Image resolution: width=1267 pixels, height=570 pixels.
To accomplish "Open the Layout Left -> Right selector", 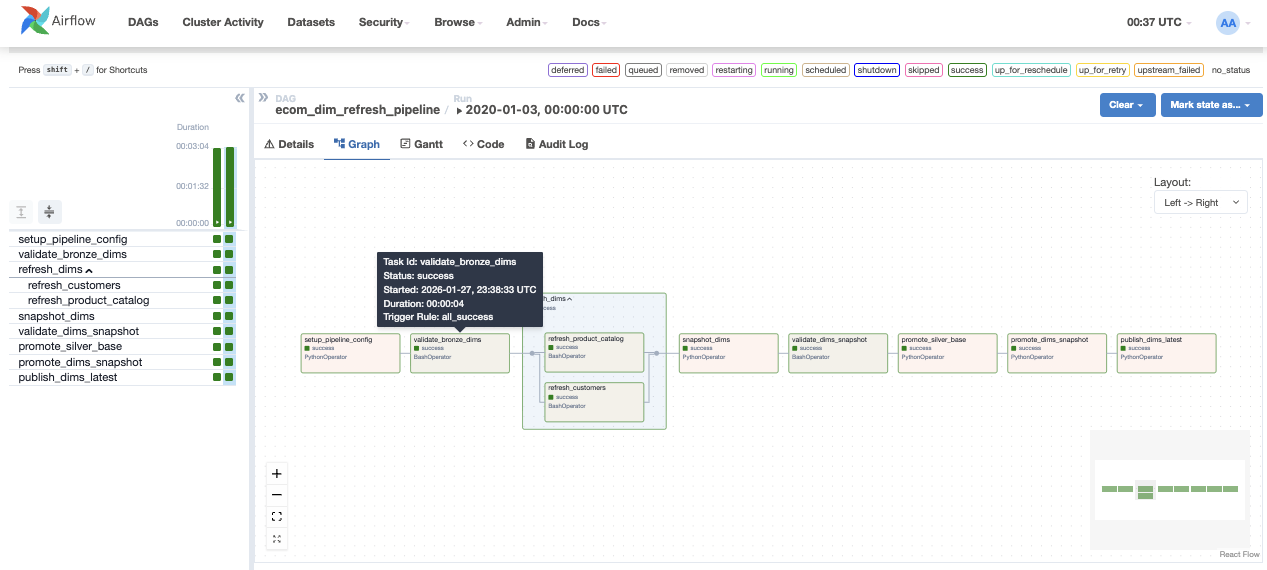I will (1201, 202).
